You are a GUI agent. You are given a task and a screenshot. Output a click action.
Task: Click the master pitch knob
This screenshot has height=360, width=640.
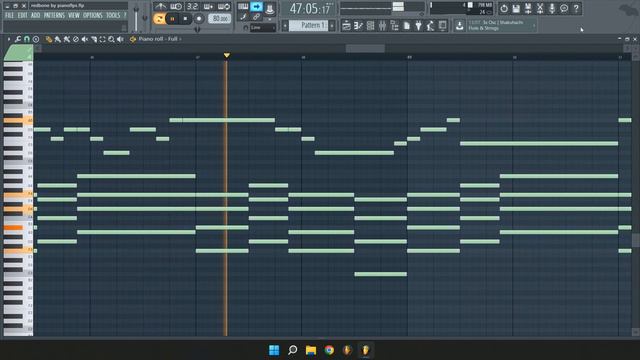(x=145, y=18)
